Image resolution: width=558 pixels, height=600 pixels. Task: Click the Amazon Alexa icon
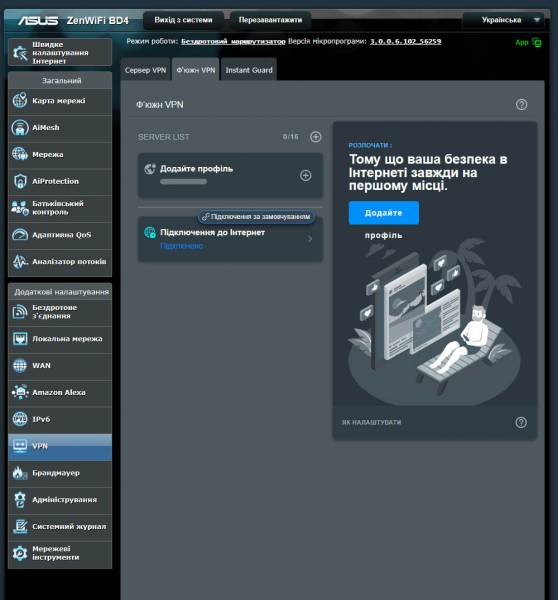[20, 392]
